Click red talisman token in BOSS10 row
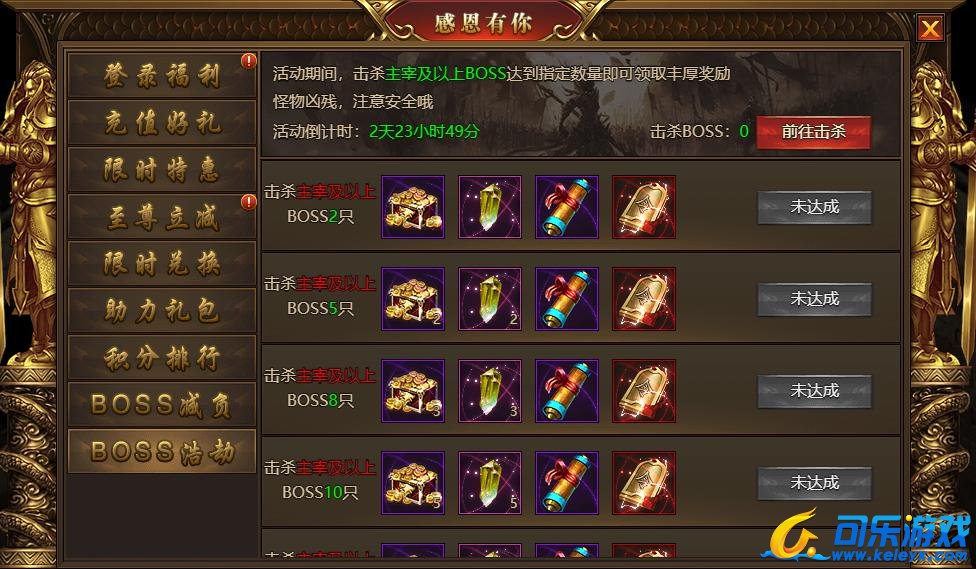976x569 pixels. point(644,483)
